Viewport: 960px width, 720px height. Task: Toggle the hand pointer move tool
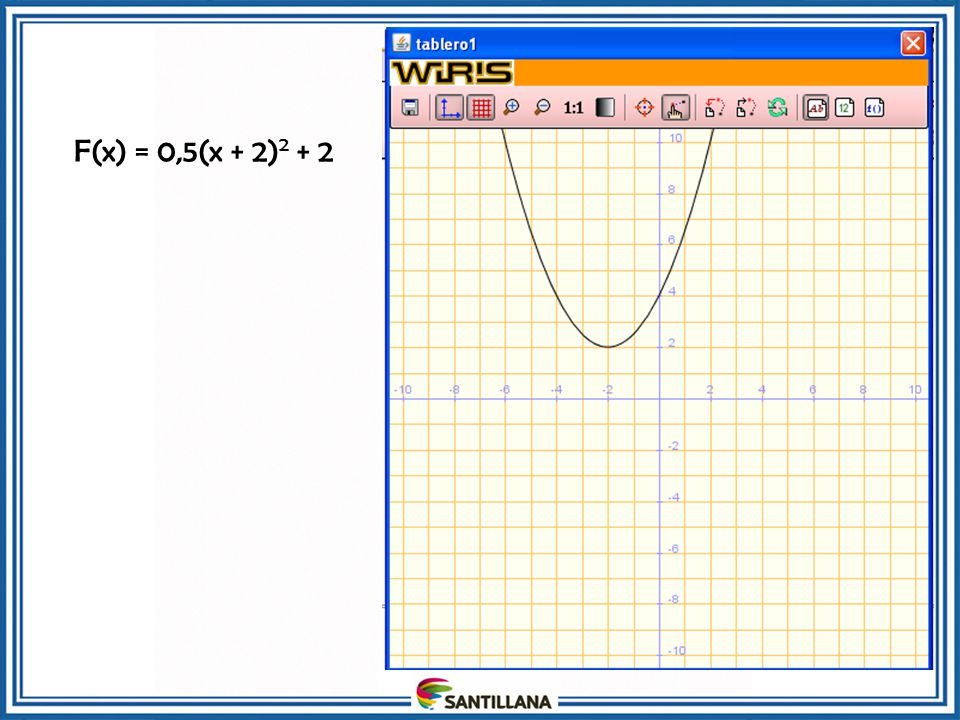point(675,108)
